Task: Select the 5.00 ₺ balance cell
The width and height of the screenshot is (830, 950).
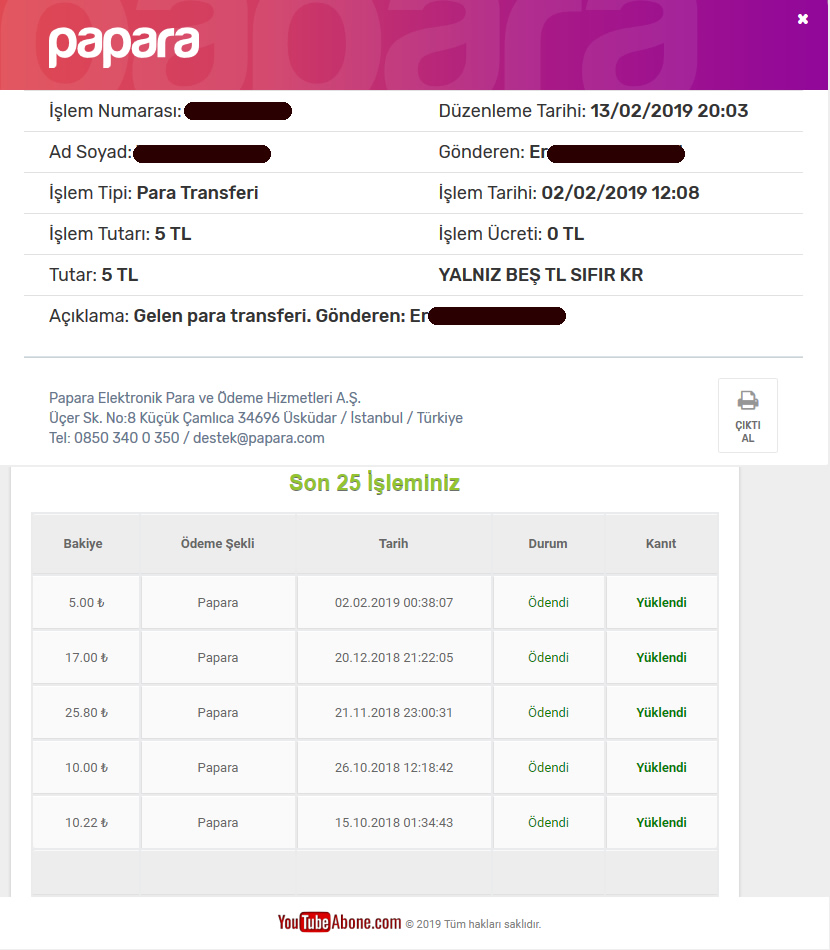Action: pyautogui.click(x=86, y=602)
